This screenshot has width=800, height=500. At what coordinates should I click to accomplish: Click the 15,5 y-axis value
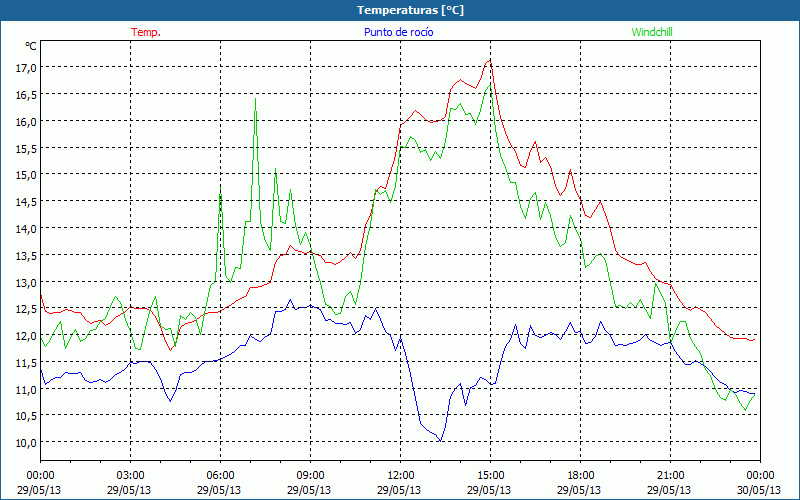26,148
